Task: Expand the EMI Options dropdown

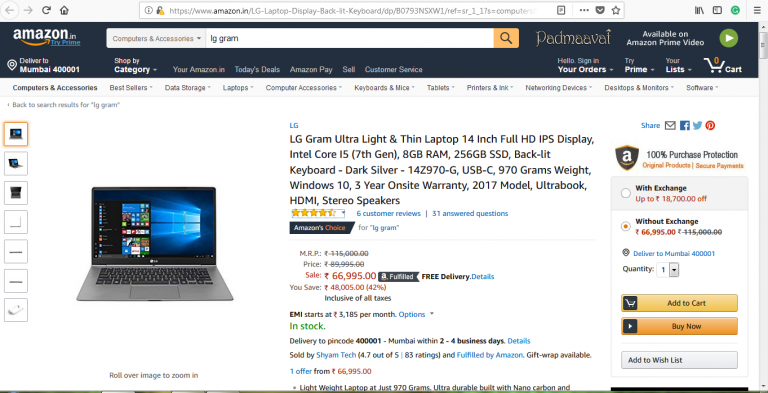Action: [416, 314]
